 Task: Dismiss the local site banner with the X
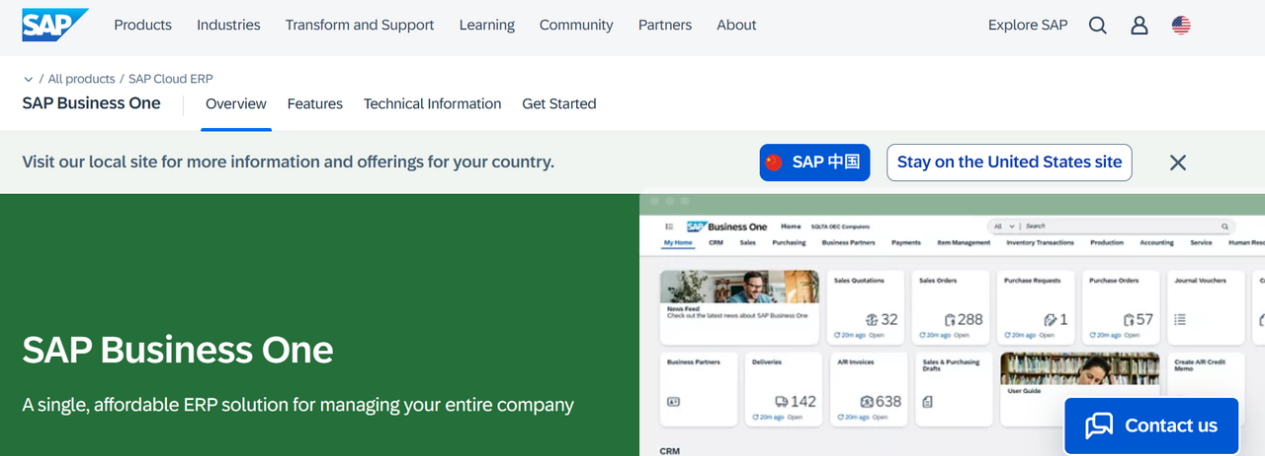pos(1178,162)
